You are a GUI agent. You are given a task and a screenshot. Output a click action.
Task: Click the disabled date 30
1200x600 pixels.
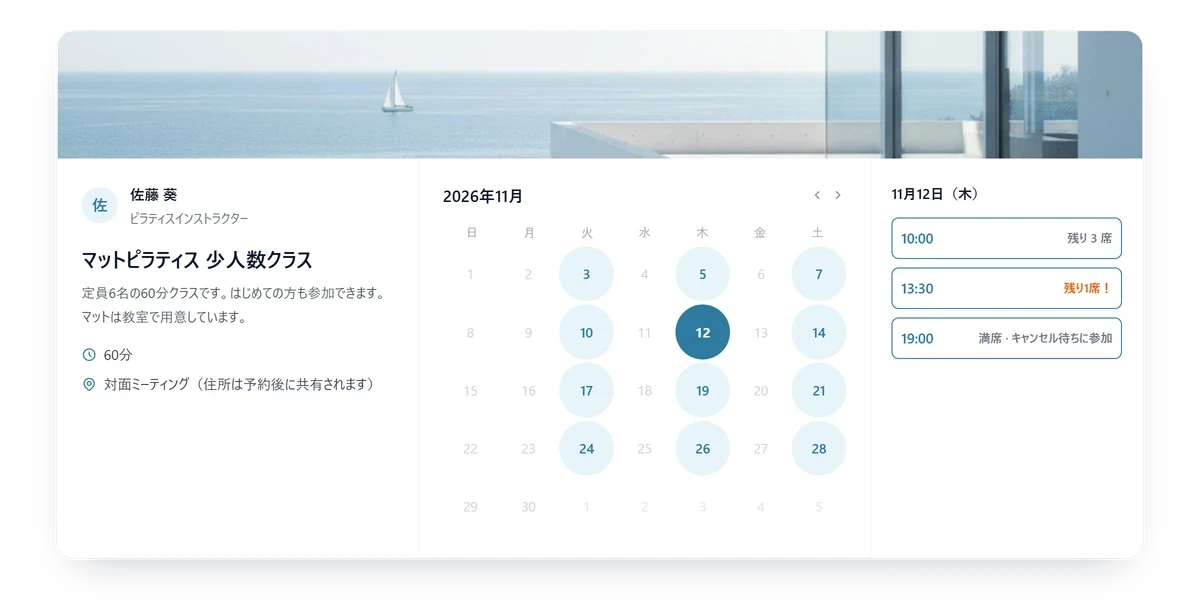pos(528,506)
